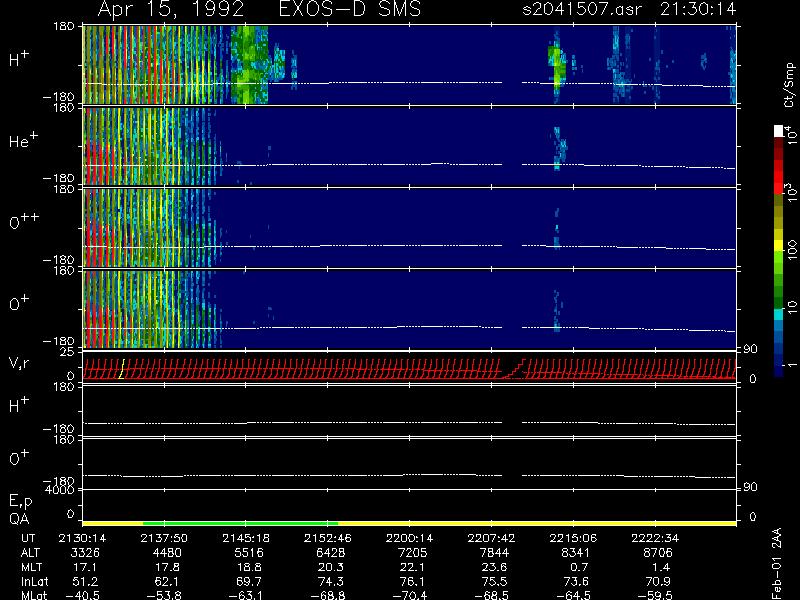Viewport: 800px width, 600px height.
Task: Click the InLat value "51.2"
Action: pos(85,581)
